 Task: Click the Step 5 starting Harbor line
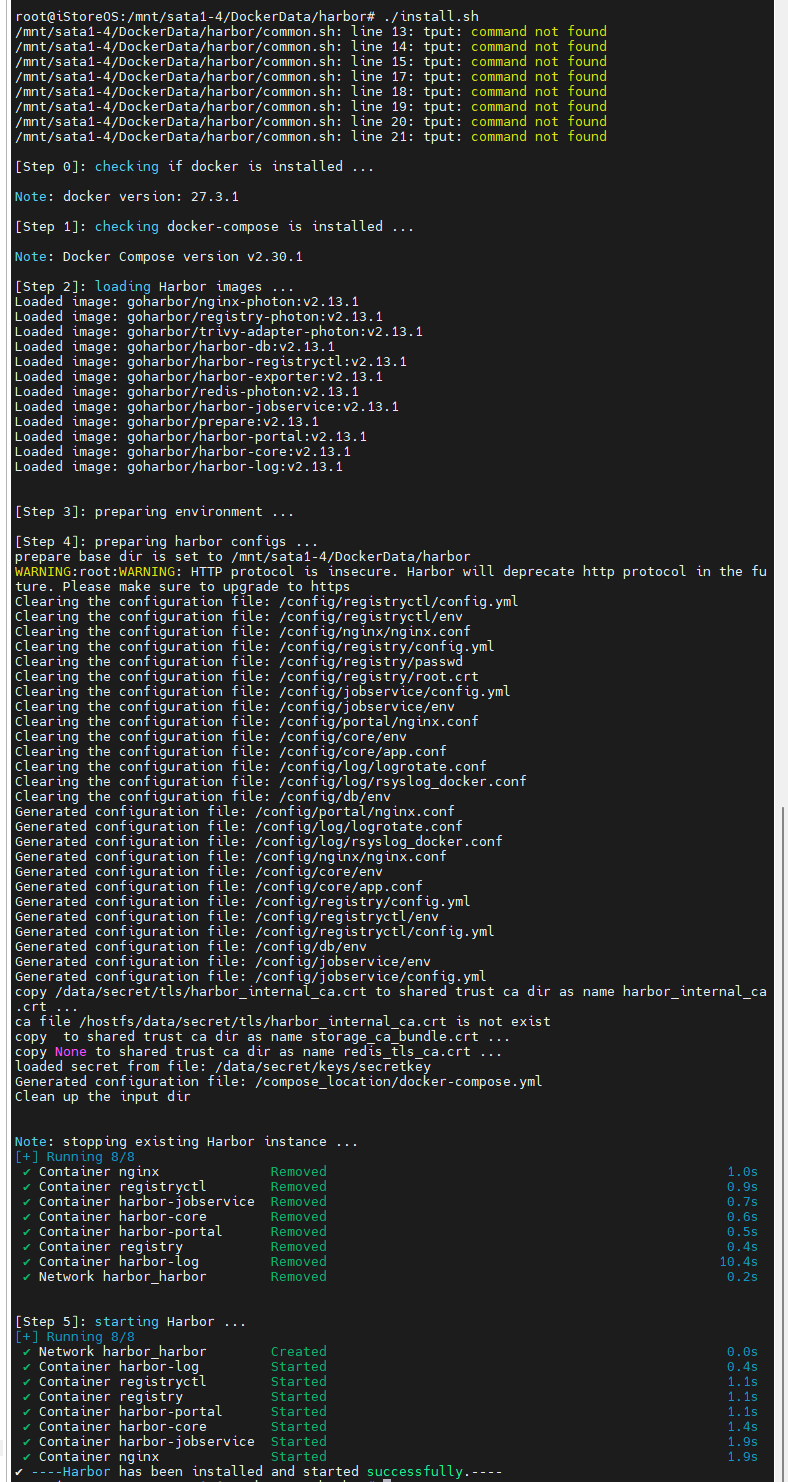pyautogui.click(x=130, y=1321)
